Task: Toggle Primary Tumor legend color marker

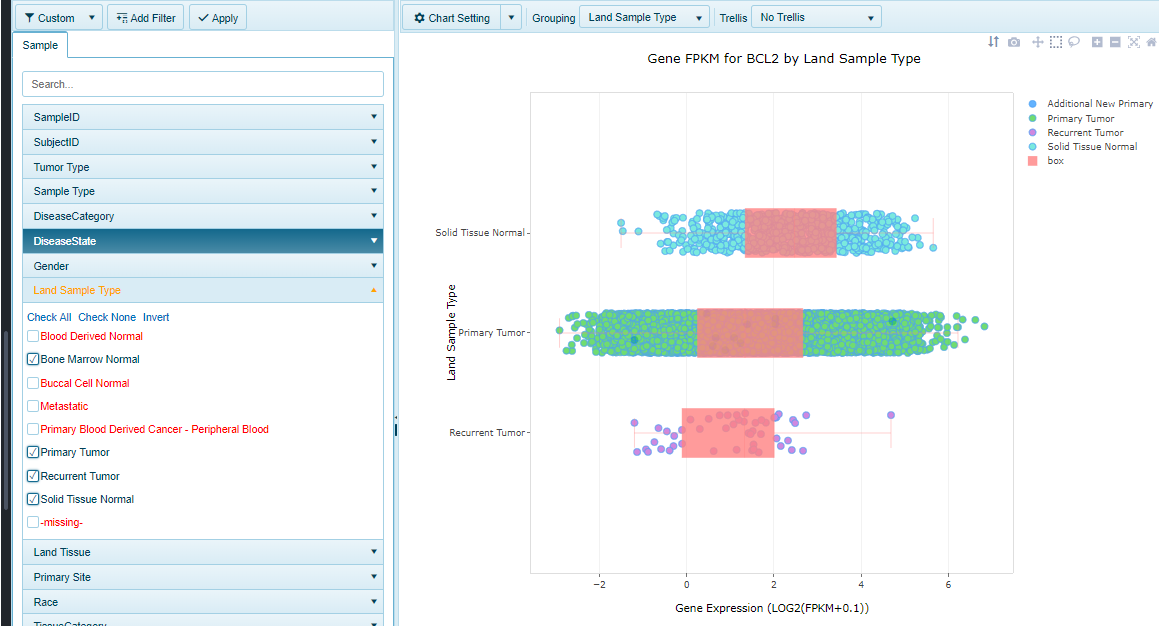Action: (1033, 118)
